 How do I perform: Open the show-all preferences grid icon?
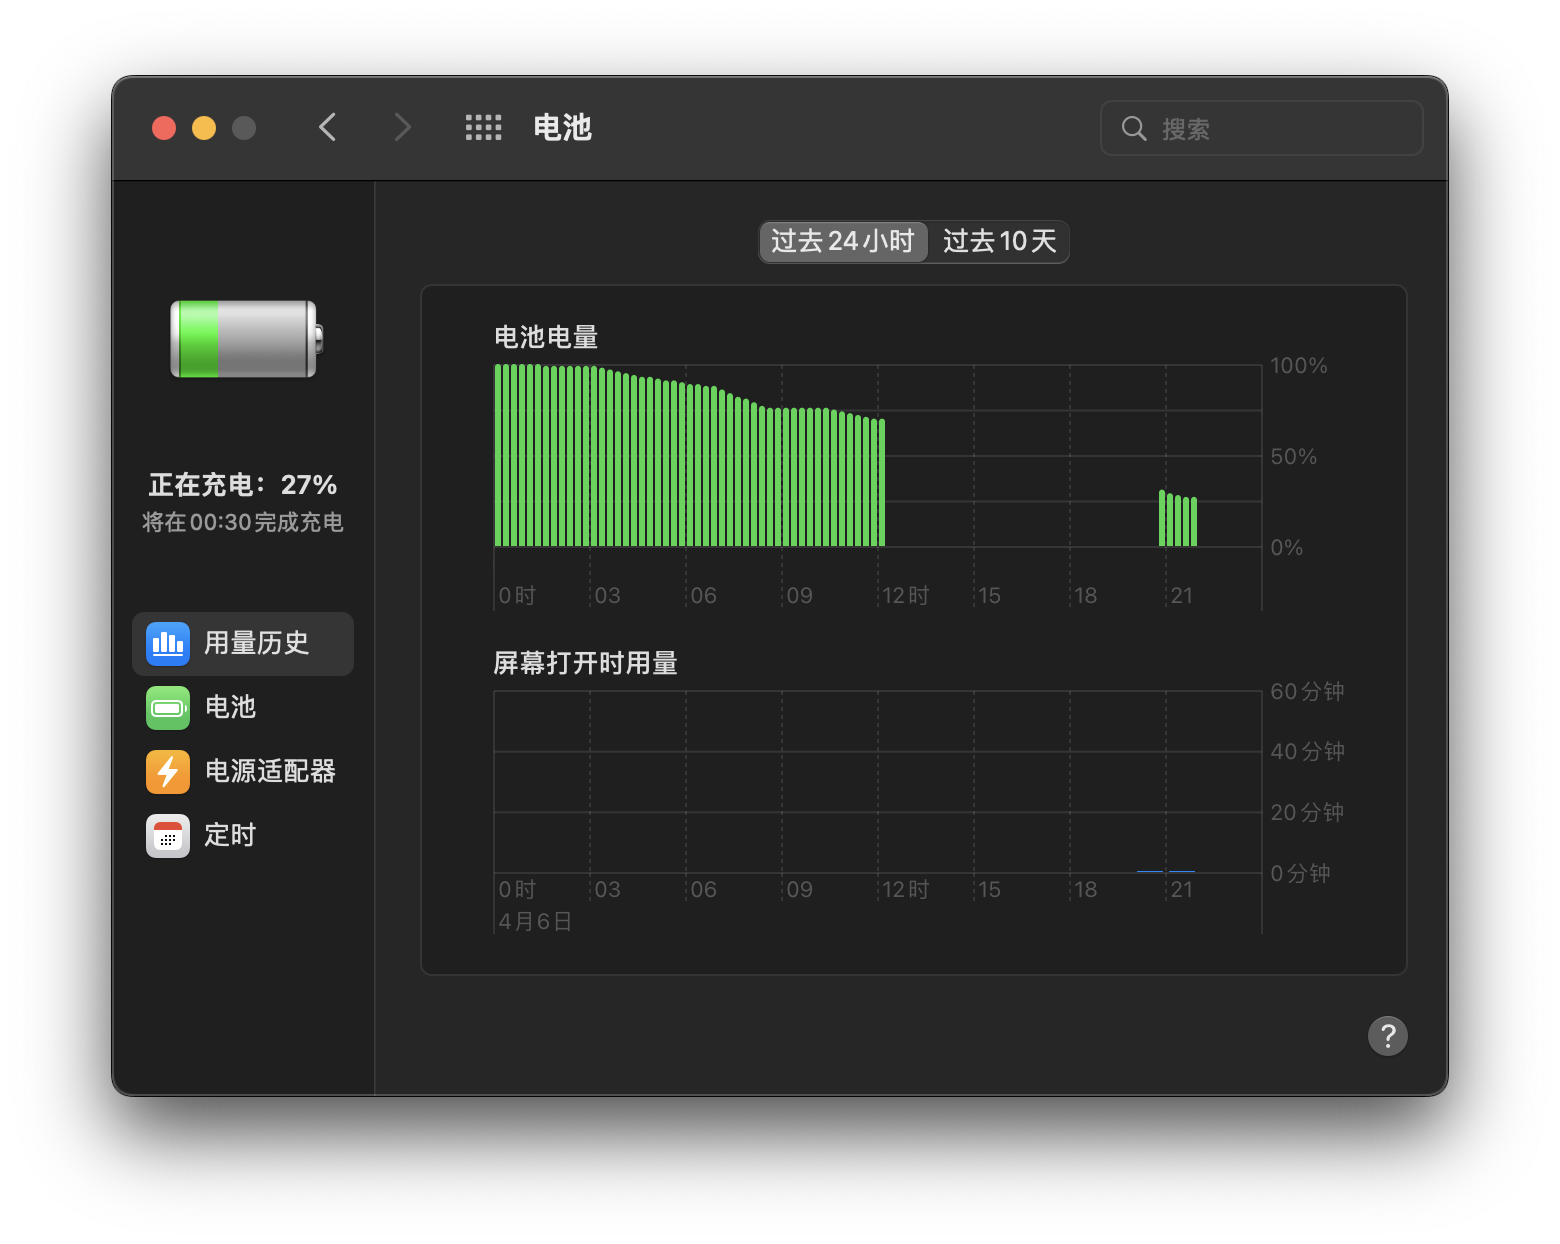pos(483,128)
